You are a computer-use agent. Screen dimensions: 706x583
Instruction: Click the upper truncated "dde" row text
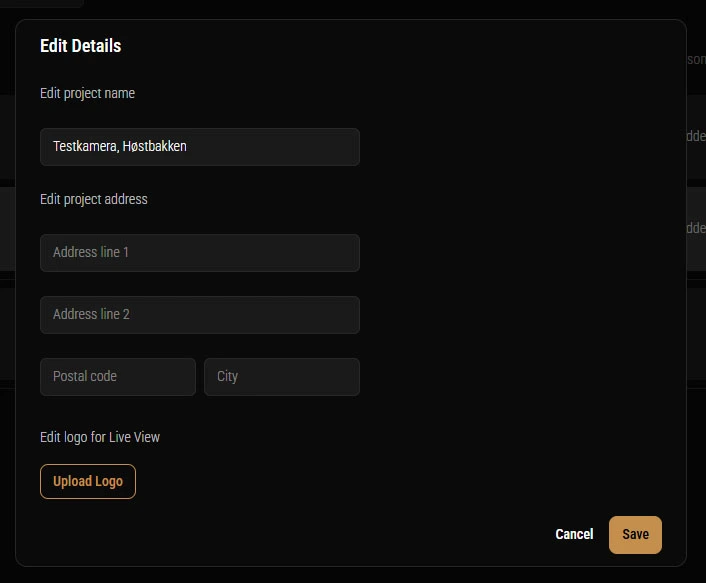(x=696, y=137)
